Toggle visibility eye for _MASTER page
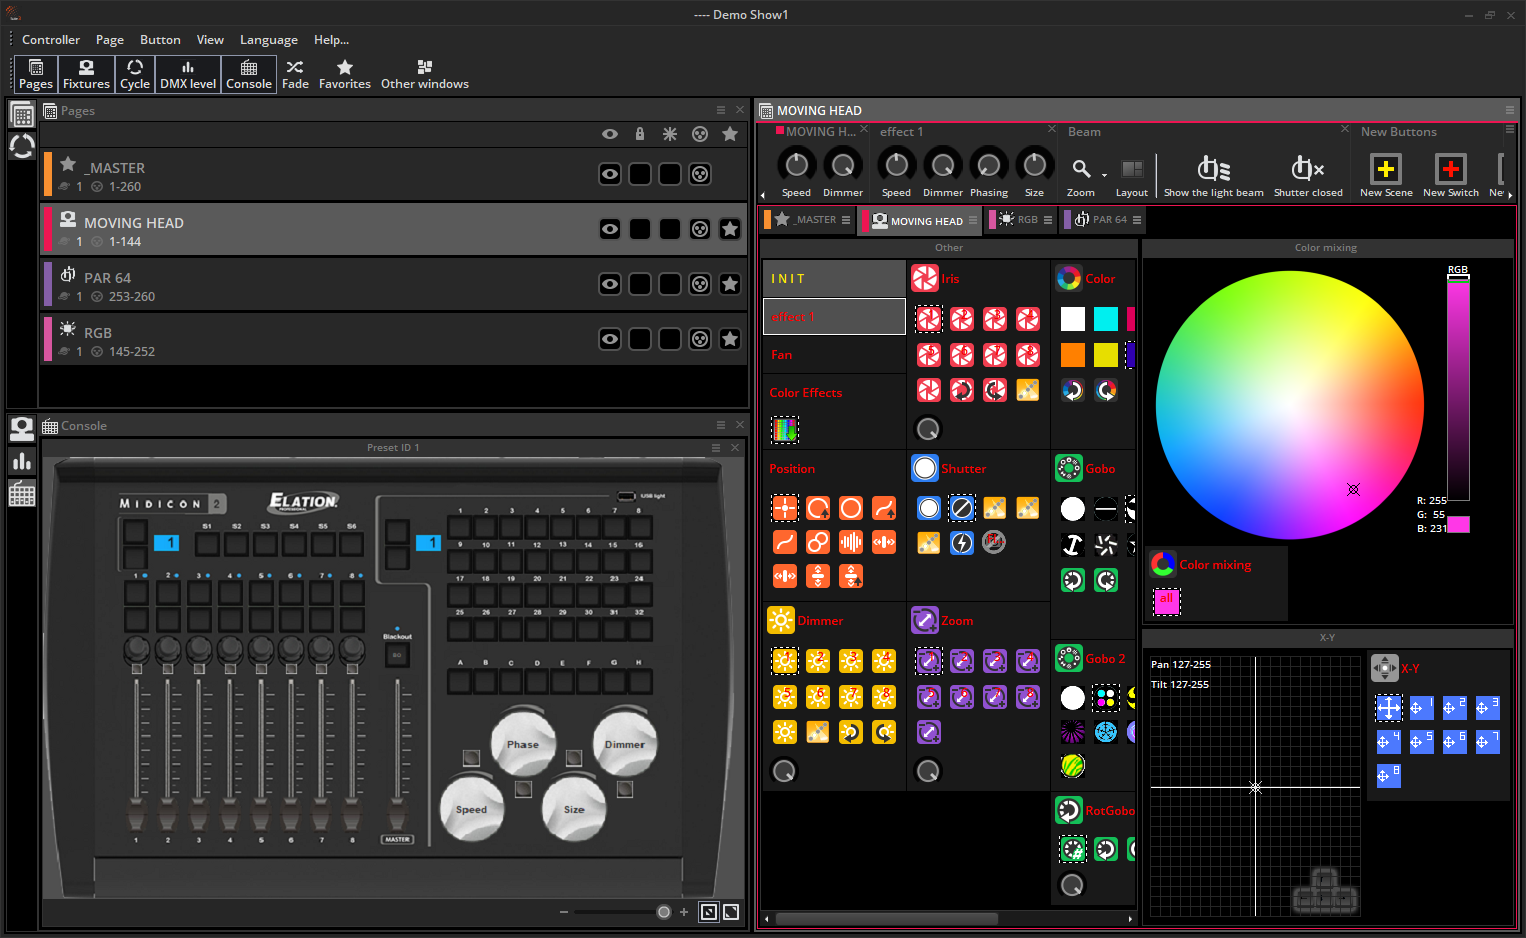 pyautogui.click(x=609, y=174)
